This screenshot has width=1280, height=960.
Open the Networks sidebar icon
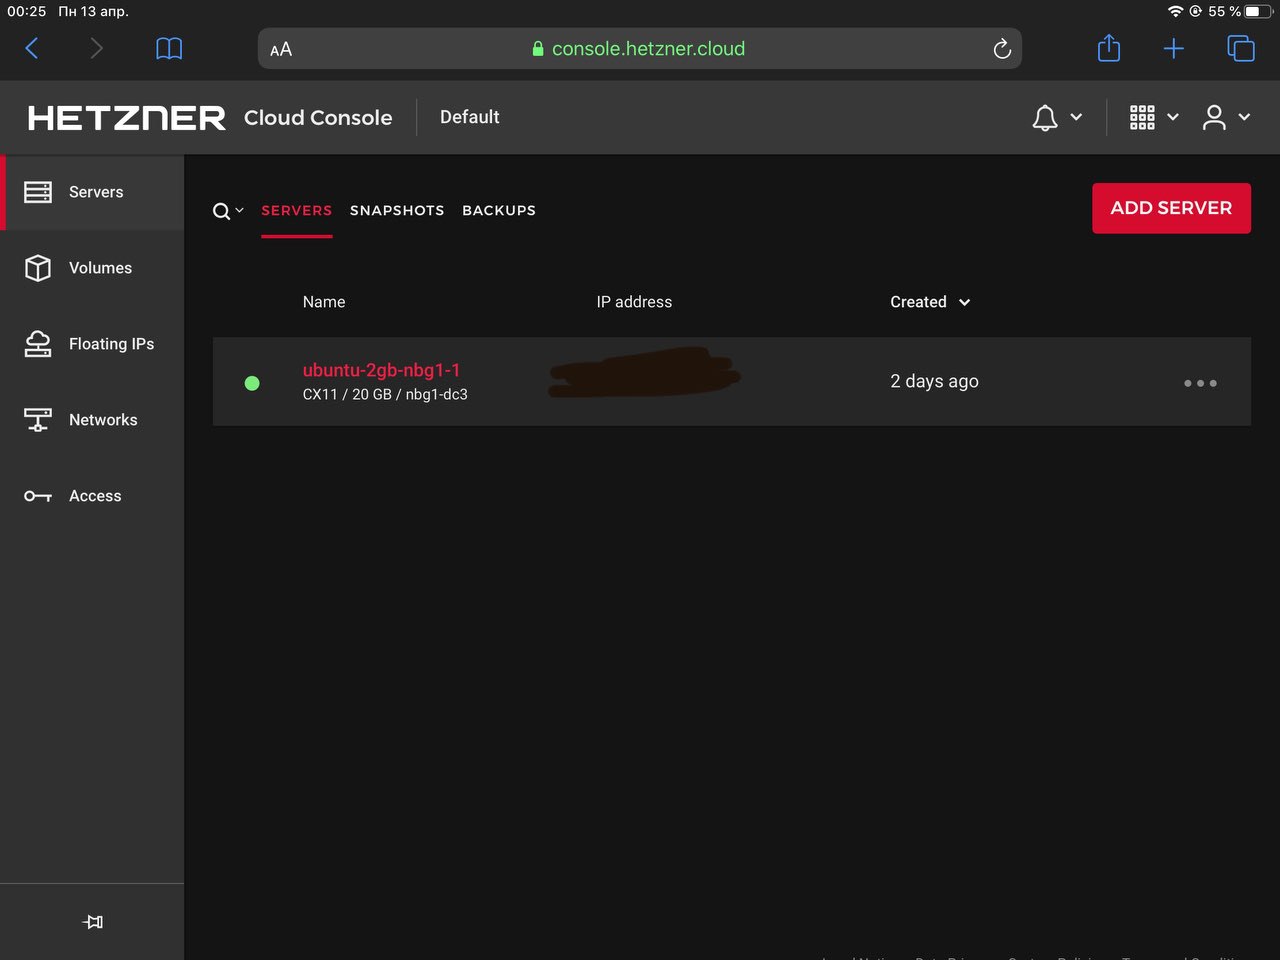[38, 420]
